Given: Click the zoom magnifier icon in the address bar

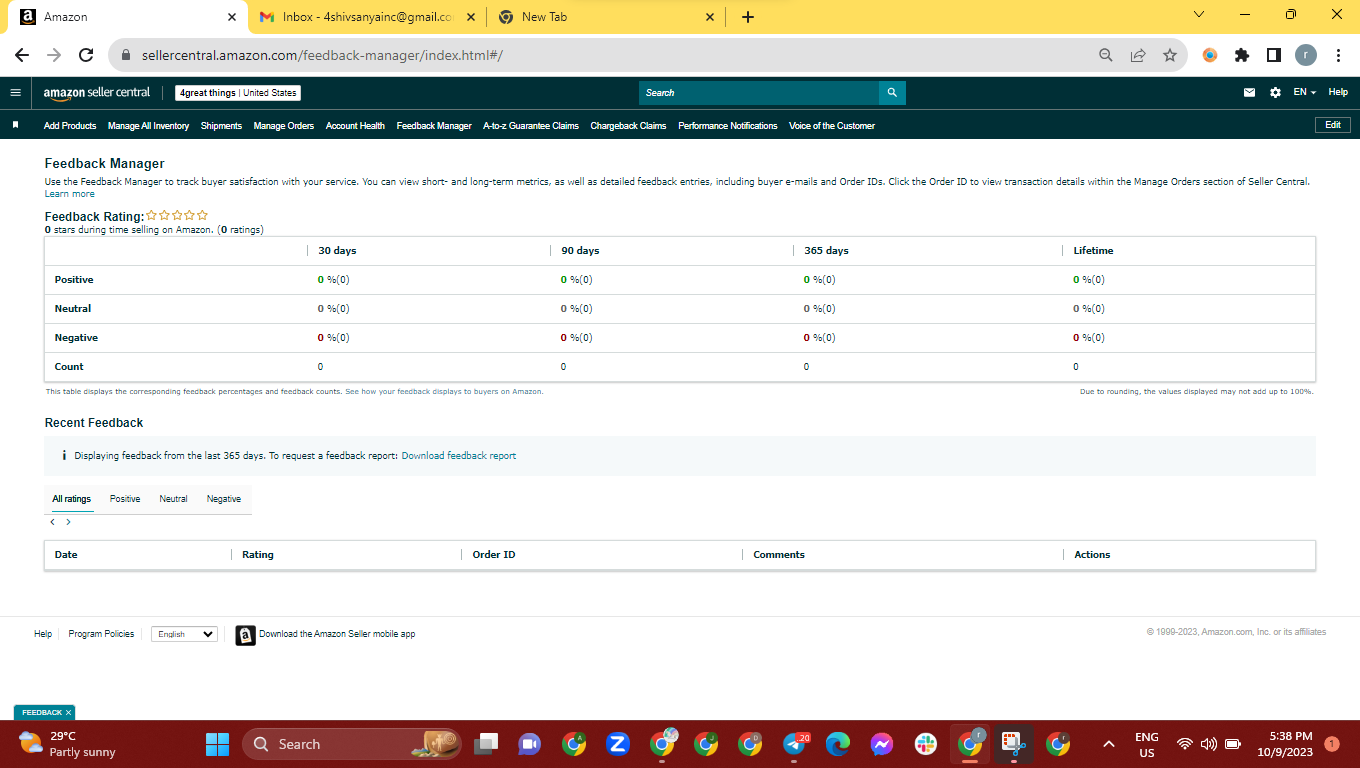Looking at the screenshot, I should (1106, 56).
